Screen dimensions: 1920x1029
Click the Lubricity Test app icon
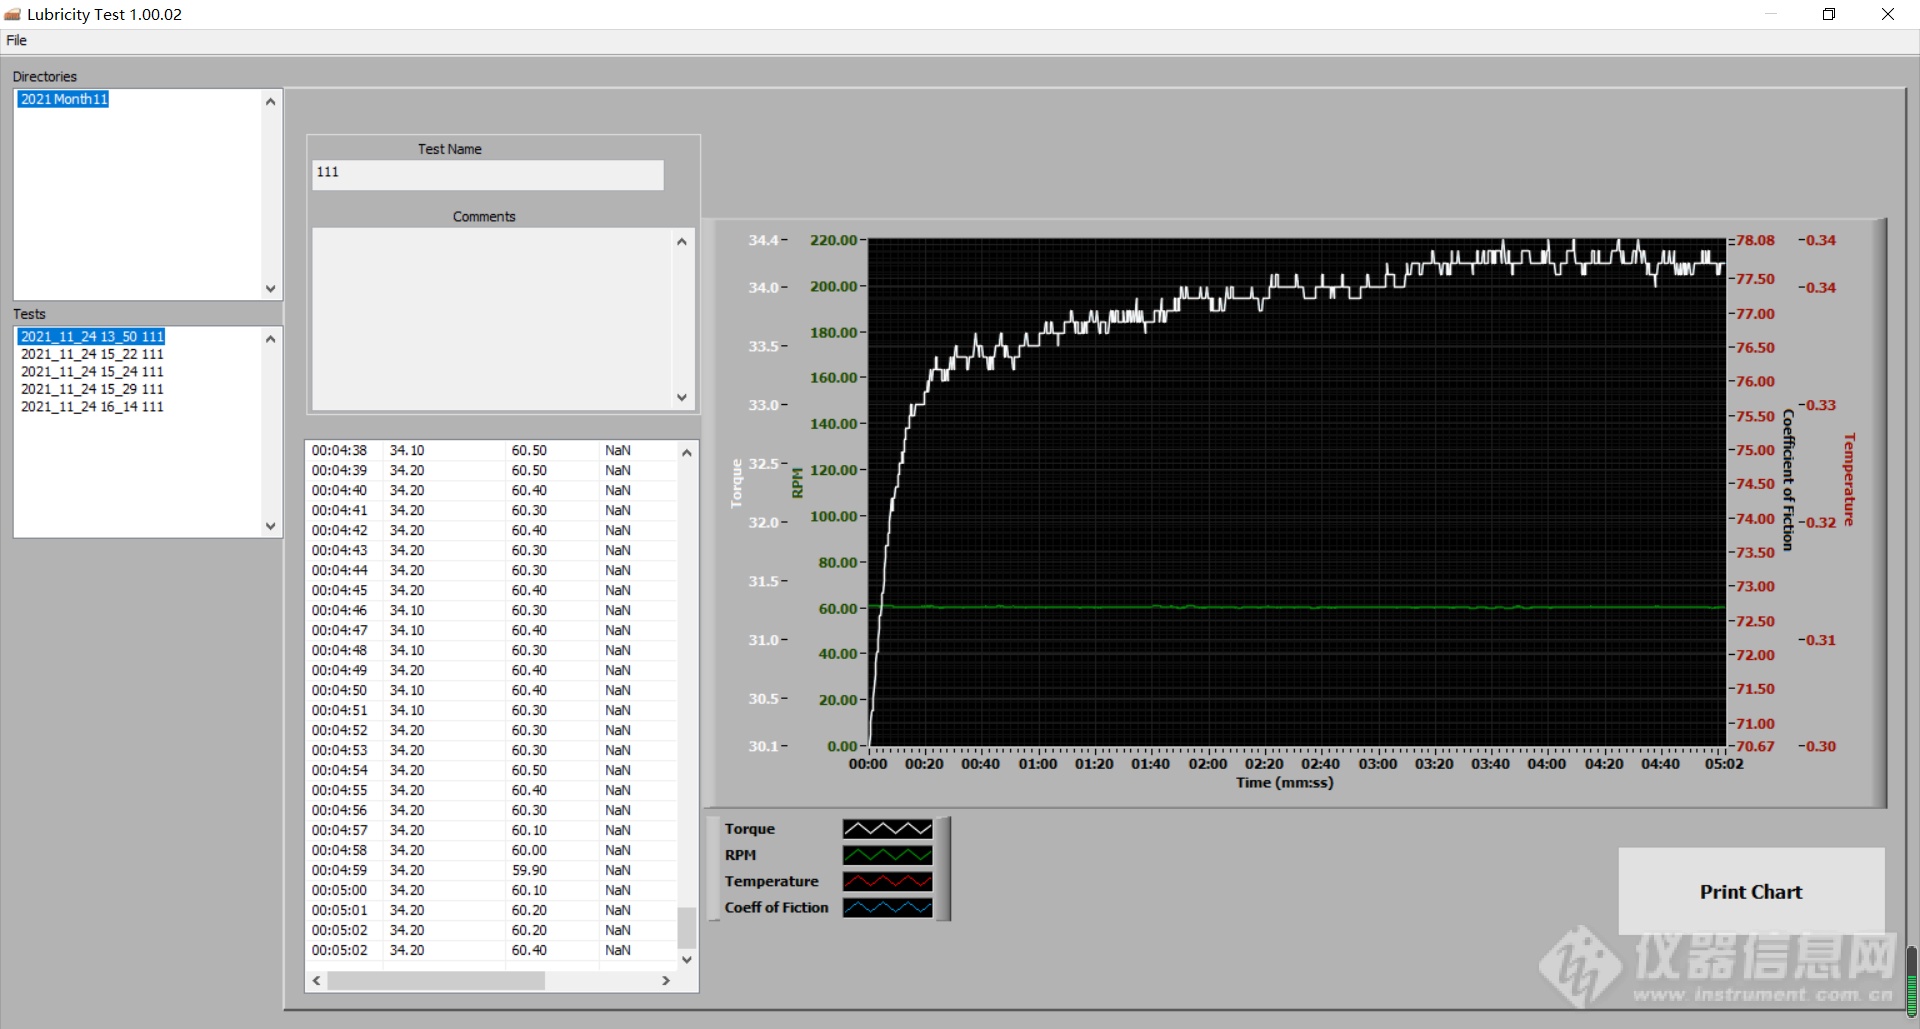13,14
